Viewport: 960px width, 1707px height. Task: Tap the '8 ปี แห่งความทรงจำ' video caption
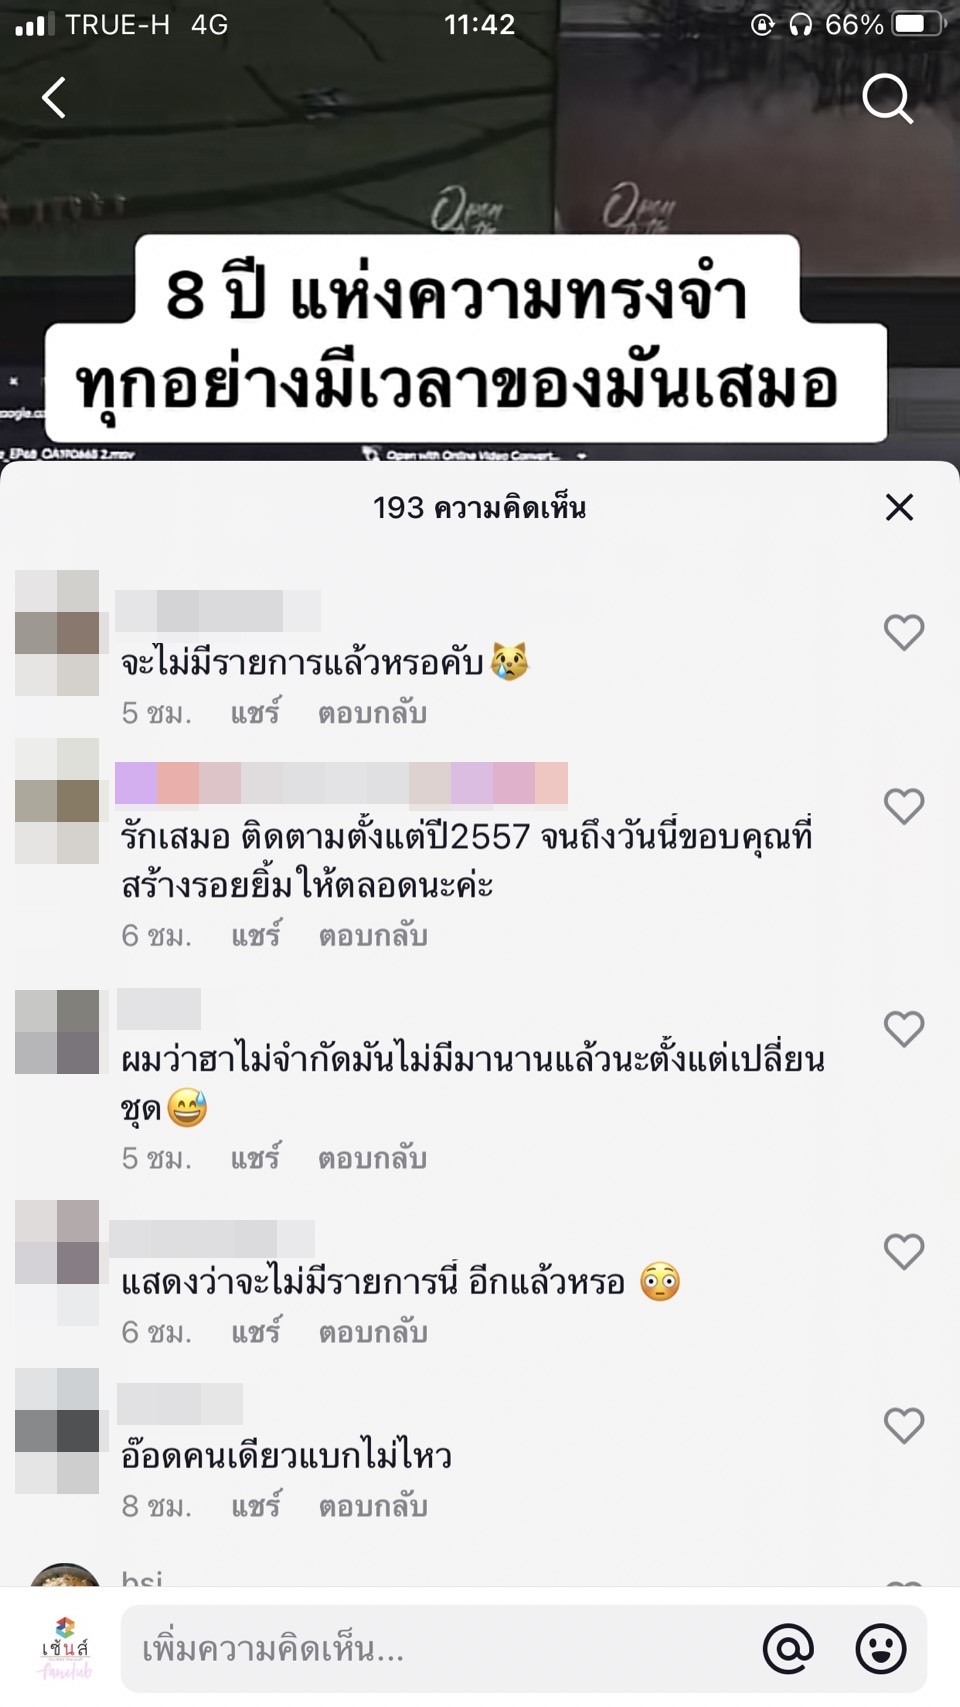coord(458,297)
